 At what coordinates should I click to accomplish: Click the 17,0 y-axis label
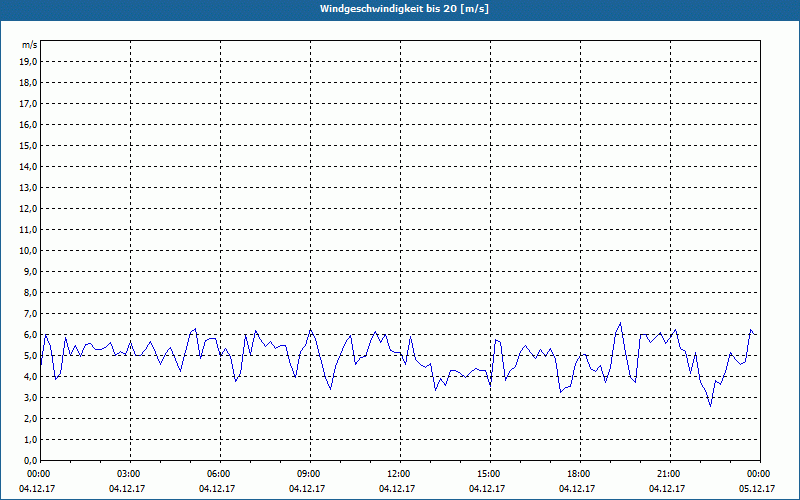(x=28, y=104)
